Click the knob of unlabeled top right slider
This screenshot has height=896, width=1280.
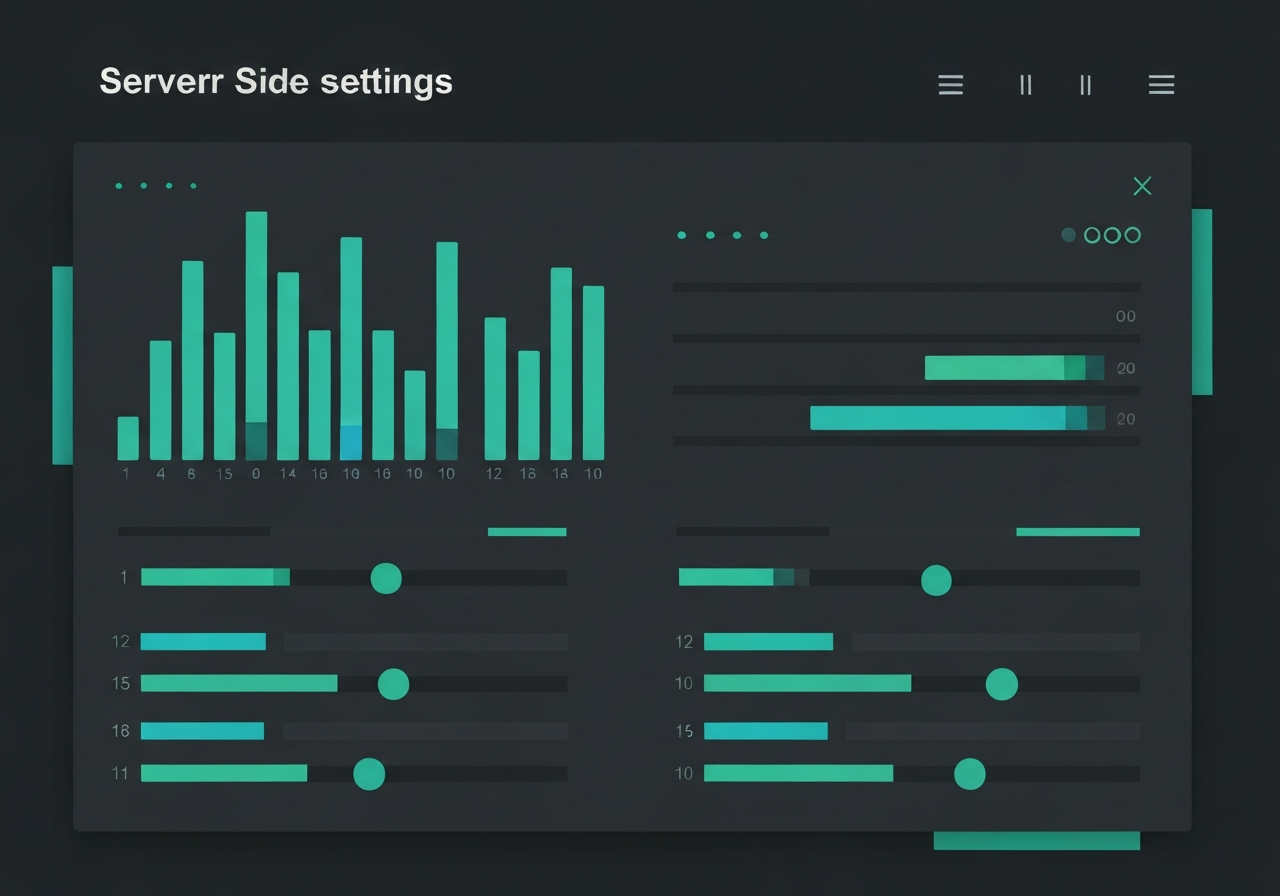point(936,580)
